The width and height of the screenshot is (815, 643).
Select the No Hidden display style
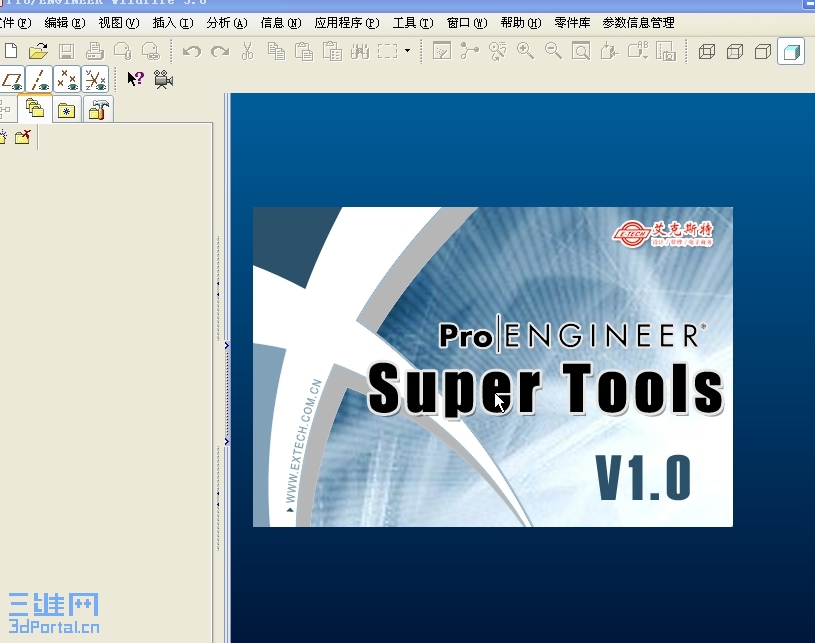(x=763, y=51)
